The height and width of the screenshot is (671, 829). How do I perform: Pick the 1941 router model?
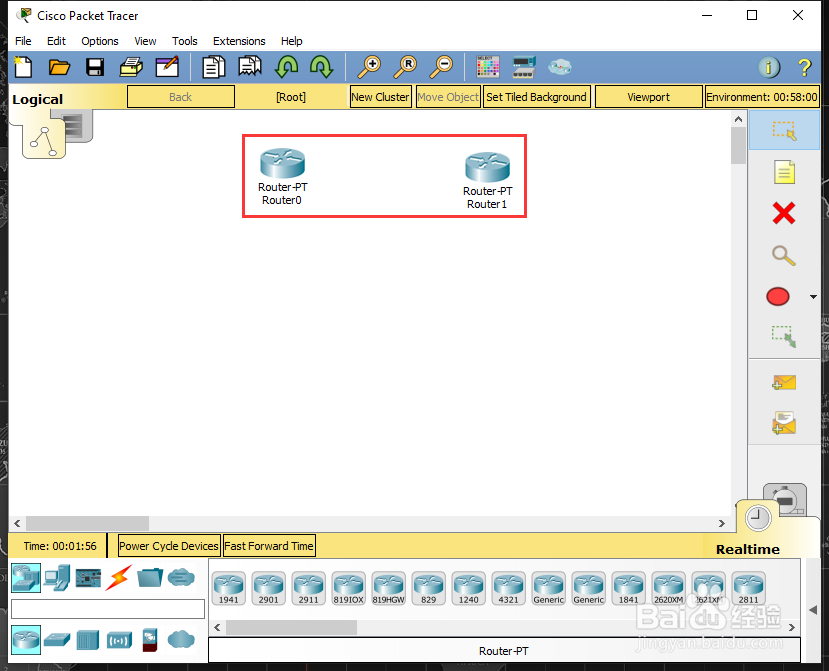click(229, 588)
